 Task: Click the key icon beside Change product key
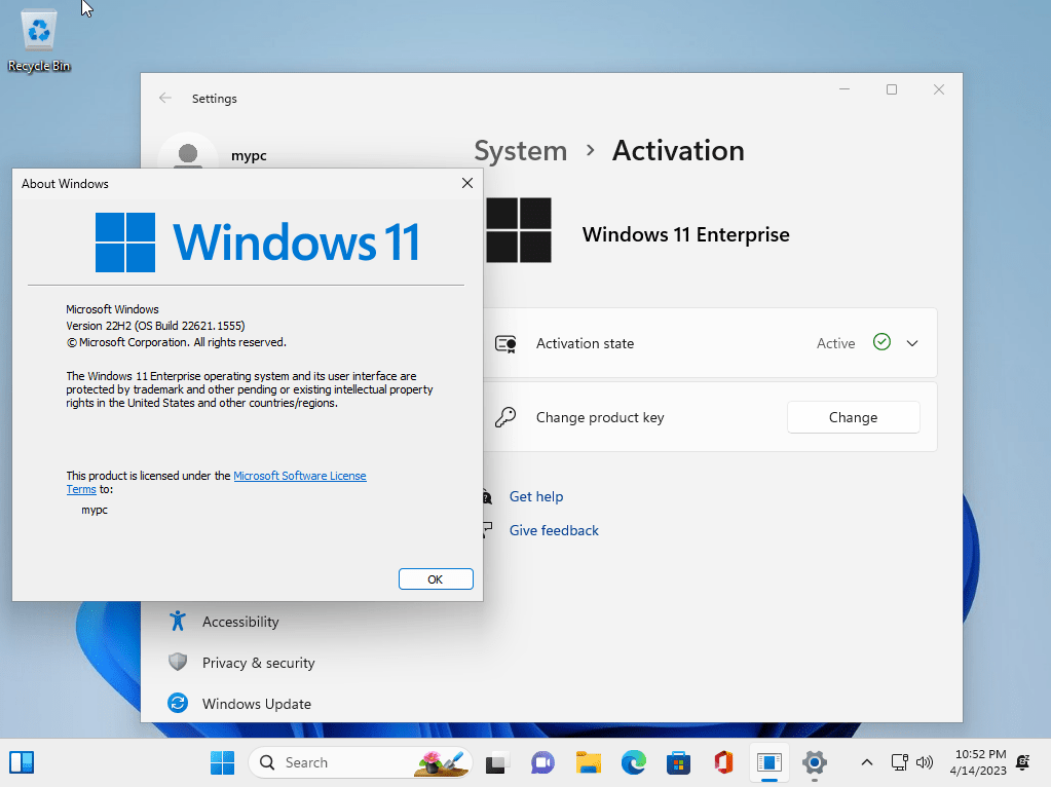(505, 417)
